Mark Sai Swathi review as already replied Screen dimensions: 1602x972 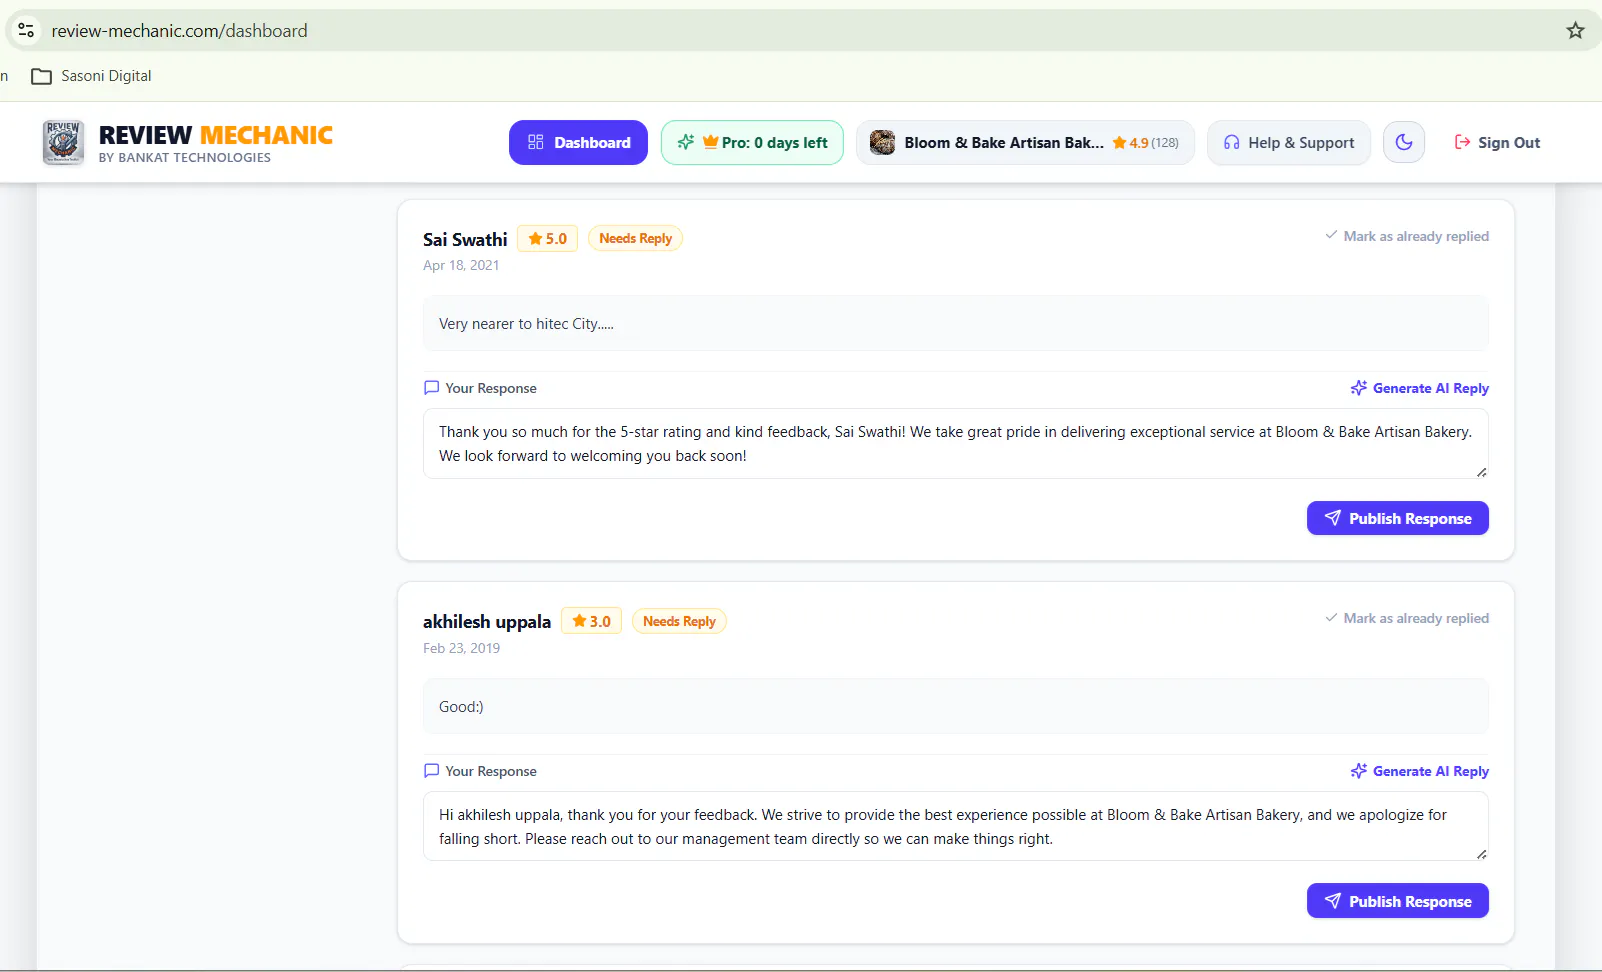click(1407, 236)
